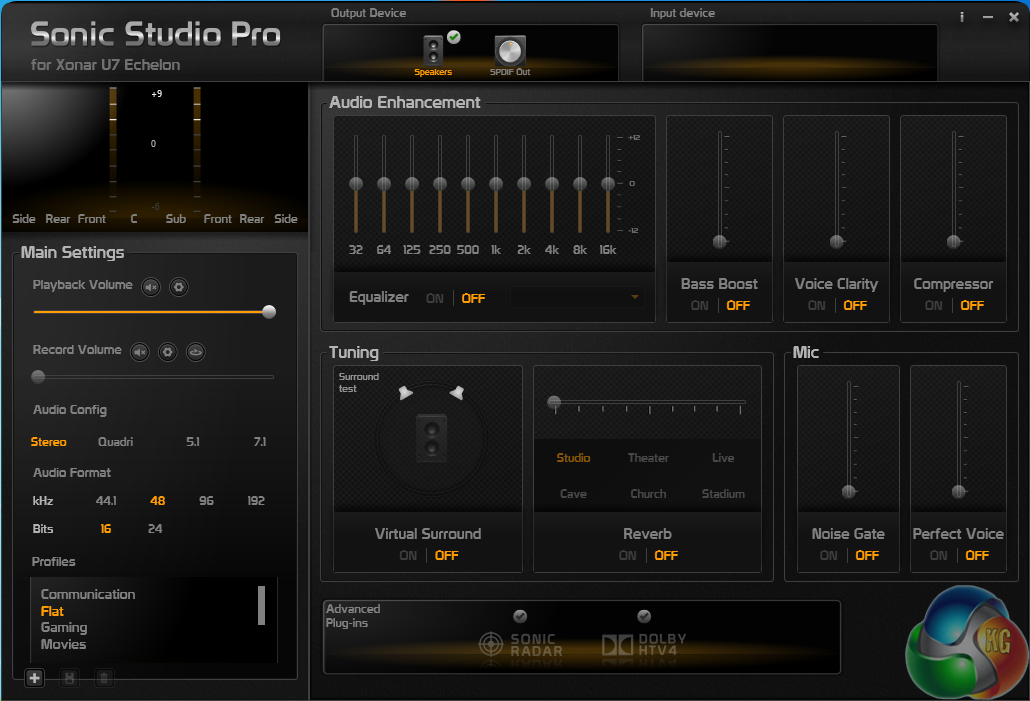Mute the record volume
Screen dimensions: 1030x701
tap(140, 351)
